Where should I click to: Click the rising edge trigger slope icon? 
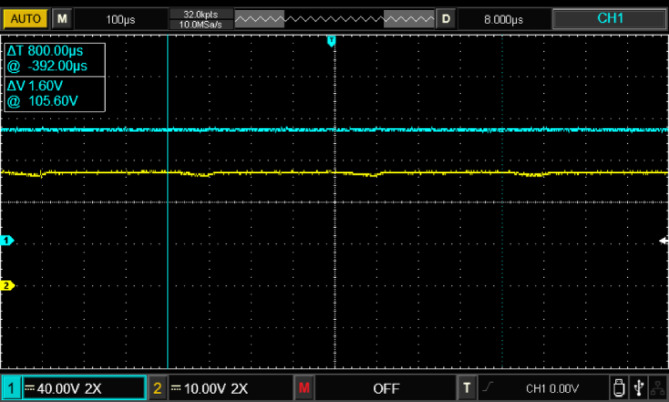point(488,387)
